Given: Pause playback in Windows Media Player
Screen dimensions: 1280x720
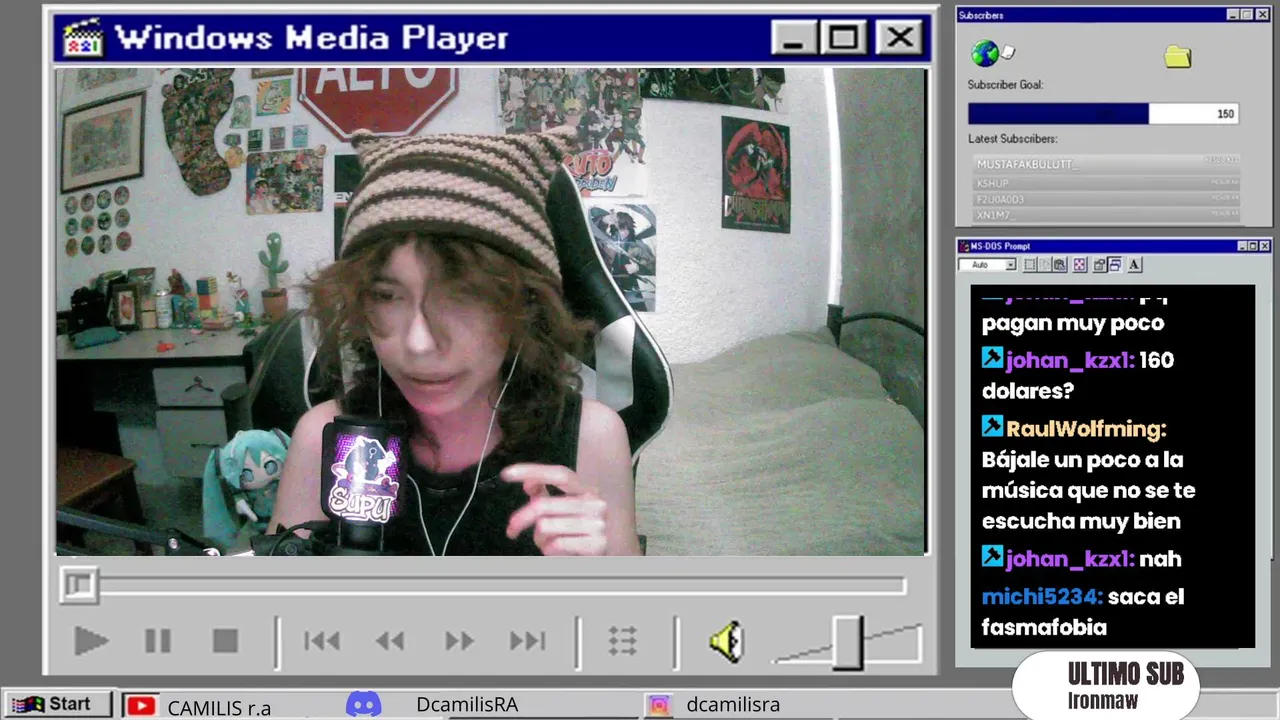Looking at the screenshot, I should [158, 641].
